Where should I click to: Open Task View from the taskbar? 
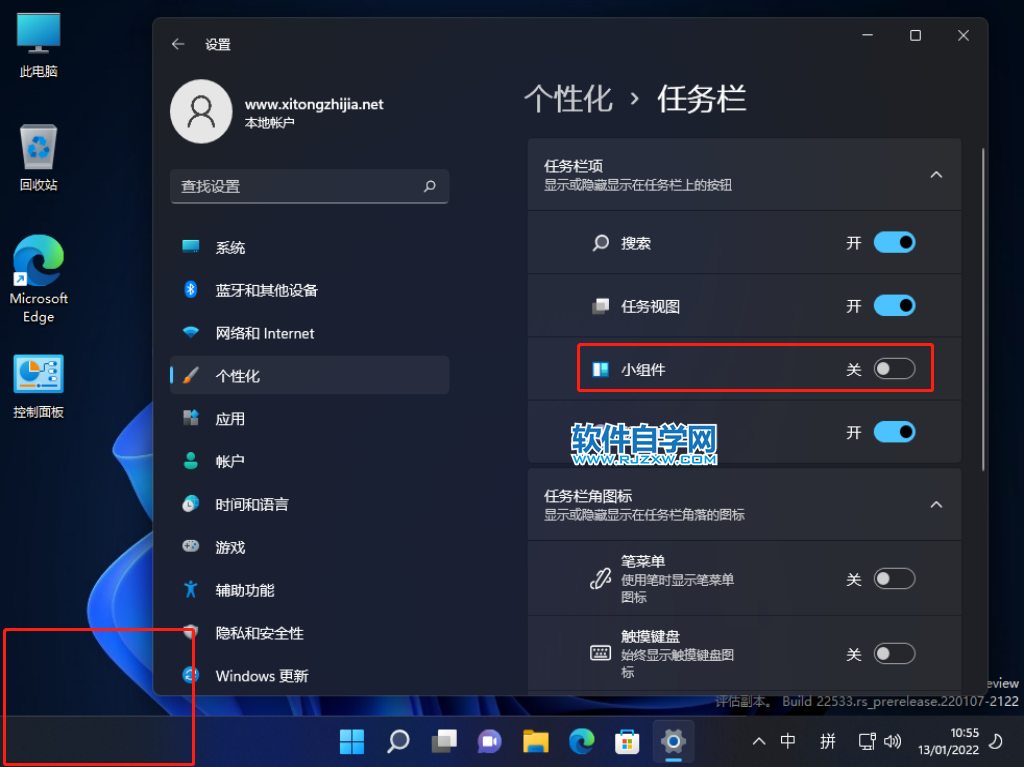click(x=444, y=742)
